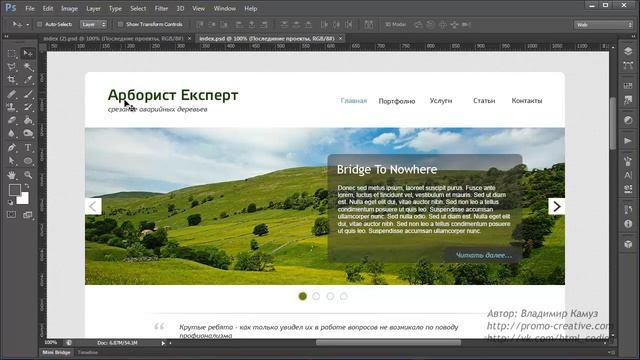This screenshot has width=640, height=360.
Task: Click the Читать далее button
Action: [484, 255]
